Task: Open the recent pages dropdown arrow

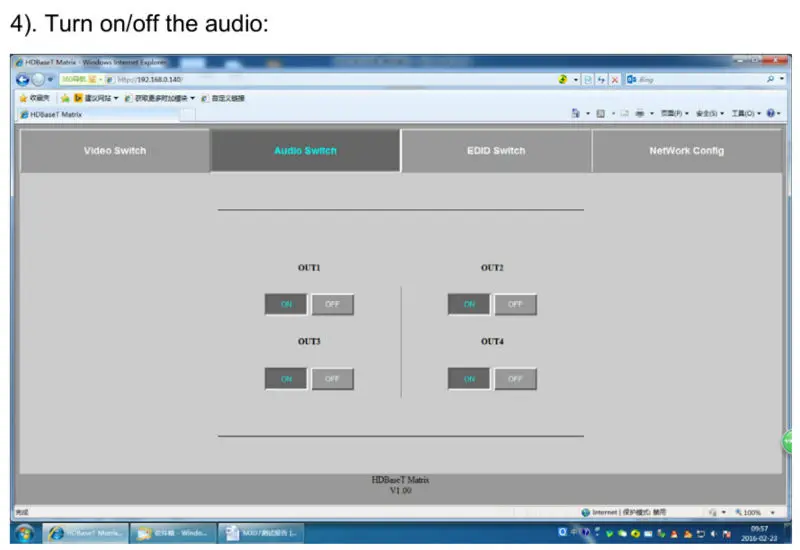Action: point(51,80)
